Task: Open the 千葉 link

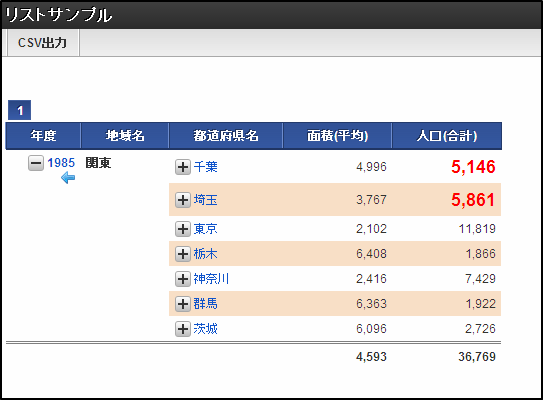Action: coord(206,167)
